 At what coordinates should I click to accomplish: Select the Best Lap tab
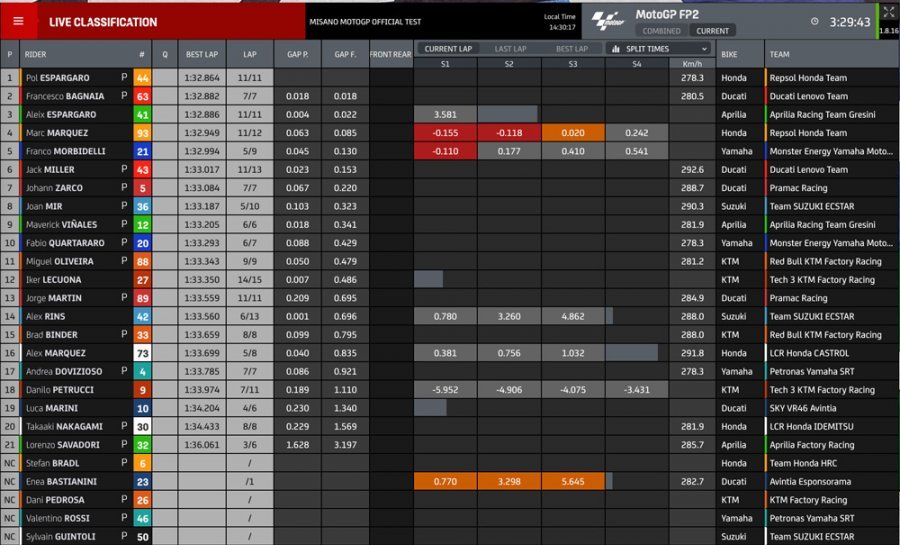pyautogui.click(x=572, y=49)
